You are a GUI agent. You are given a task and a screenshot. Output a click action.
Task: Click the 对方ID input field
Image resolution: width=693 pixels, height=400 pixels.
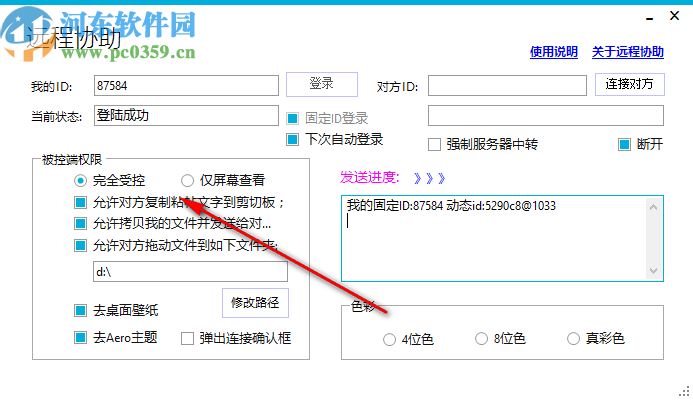[507, 85]
